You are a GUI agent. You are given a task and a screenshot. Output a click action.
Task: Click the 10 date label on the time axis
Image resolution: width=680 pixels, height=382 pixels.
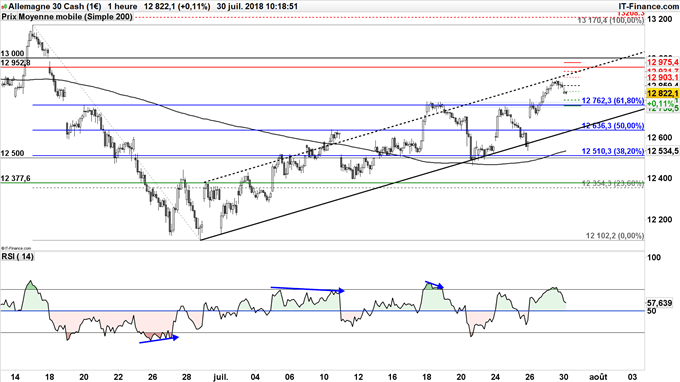pyautogui.click(x=324, y=376)
